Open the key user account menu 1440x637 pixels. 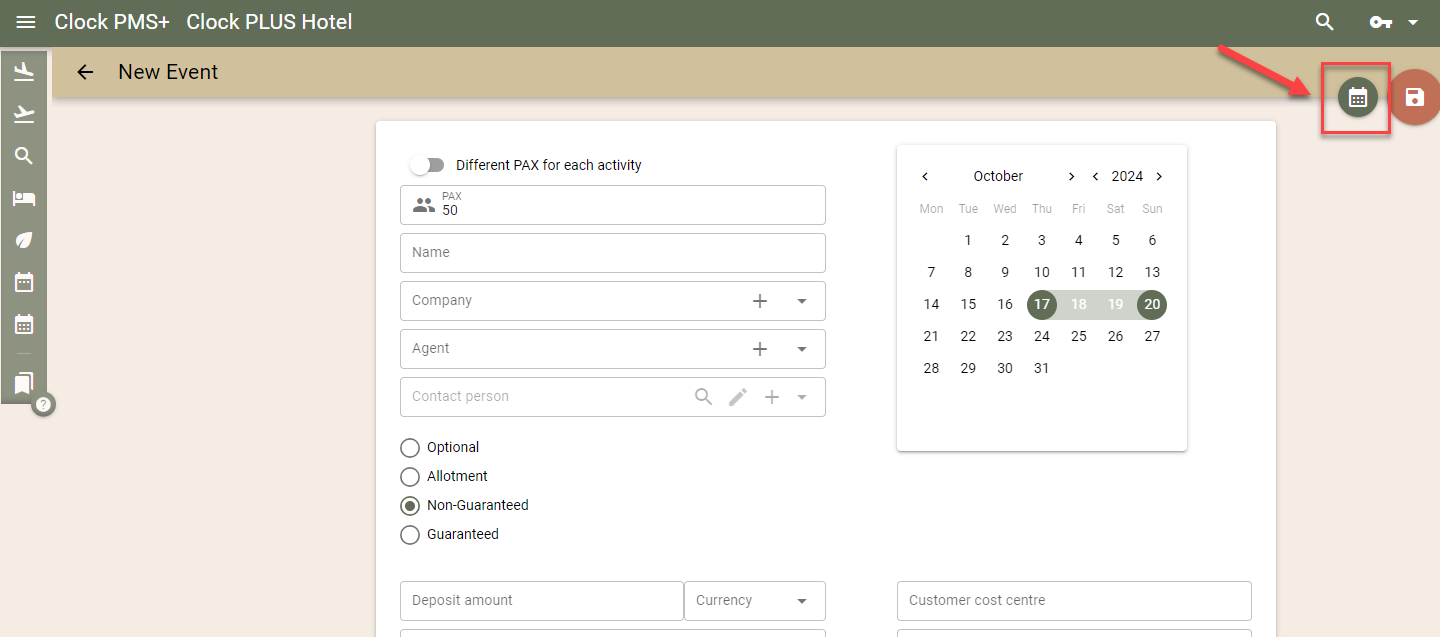[x=1381, y=22]
